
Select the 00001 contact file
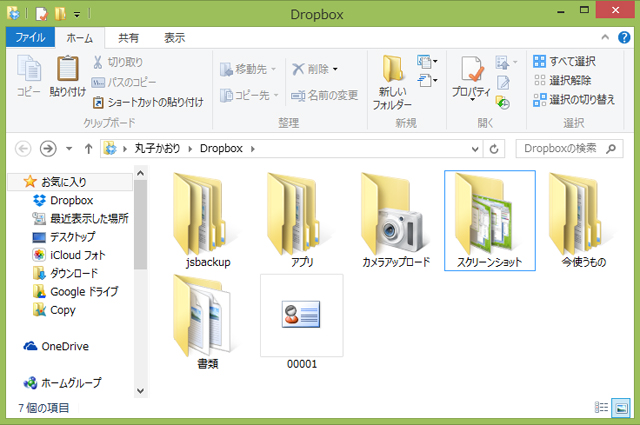pyautogui.click(x=302, y=323)
